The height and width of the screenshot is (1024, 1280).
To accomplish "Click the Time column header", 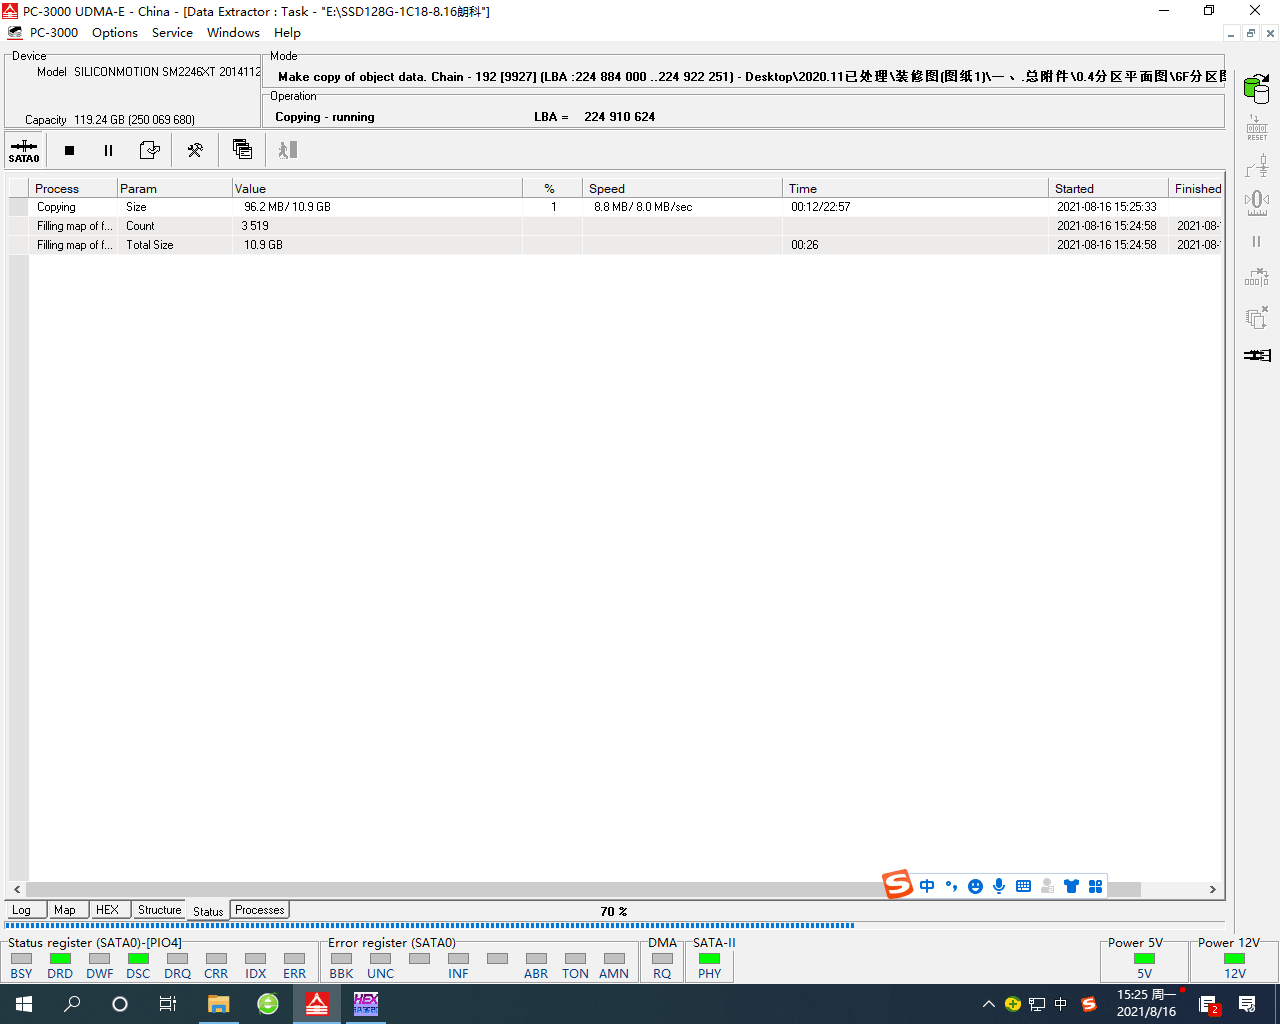I will tap(915, 188).
